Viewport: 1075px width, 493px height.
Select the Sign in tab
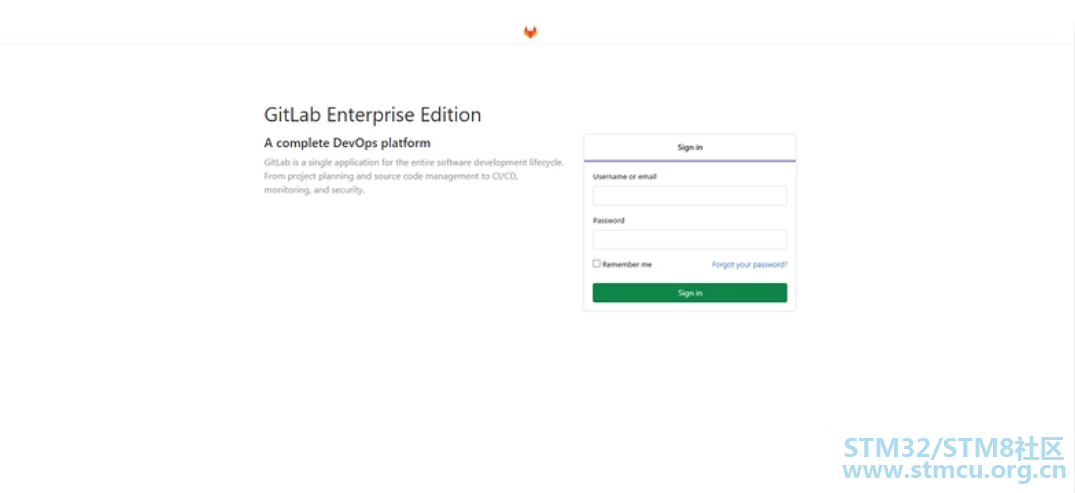tap(690, 147)
